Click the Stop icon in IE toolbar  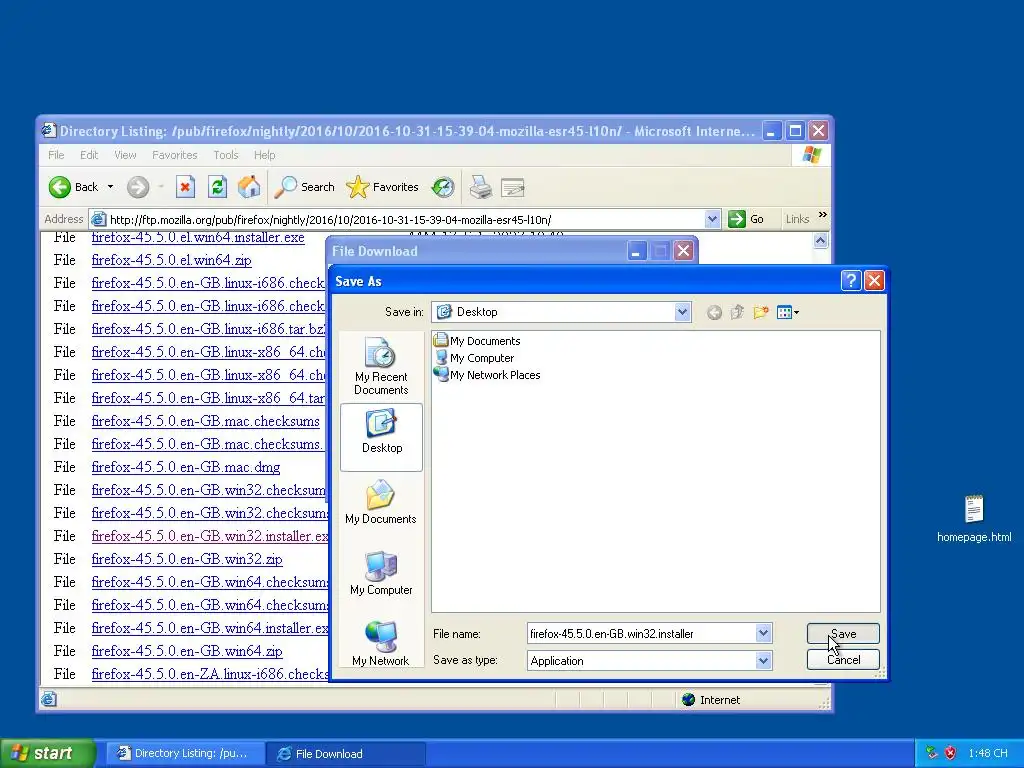(x=185, y=187)
